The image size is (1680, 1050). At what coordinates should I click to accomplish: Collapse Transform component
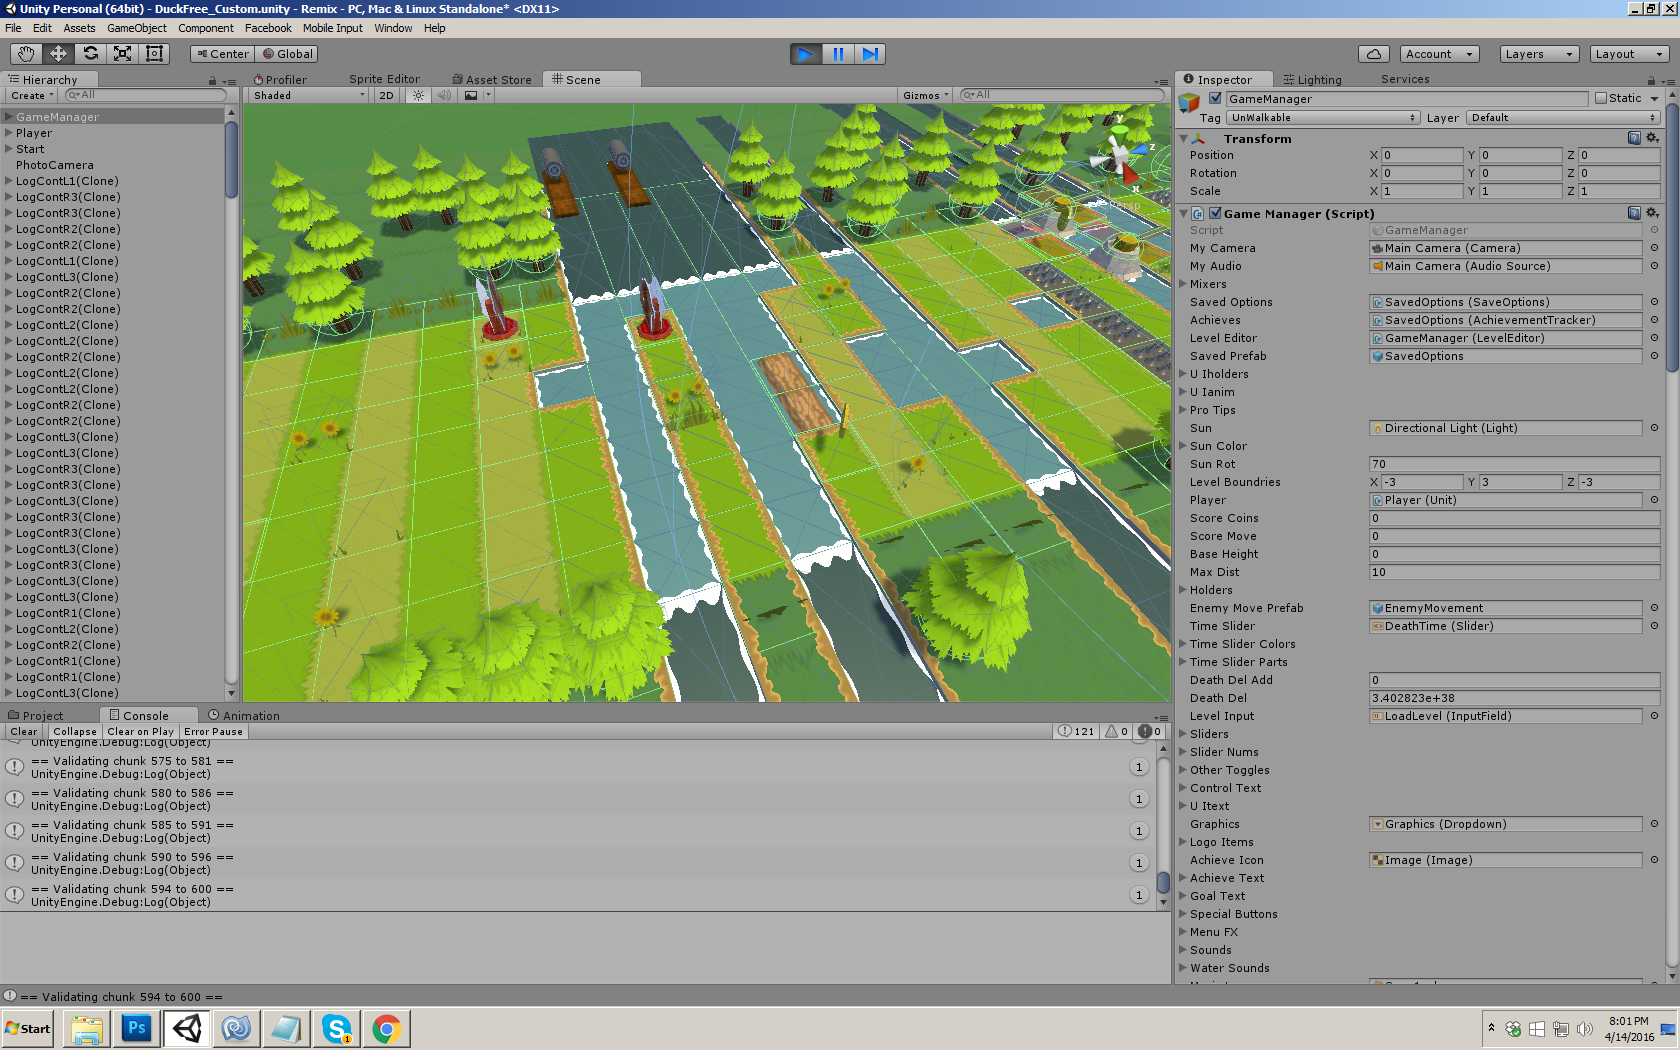1184,138
